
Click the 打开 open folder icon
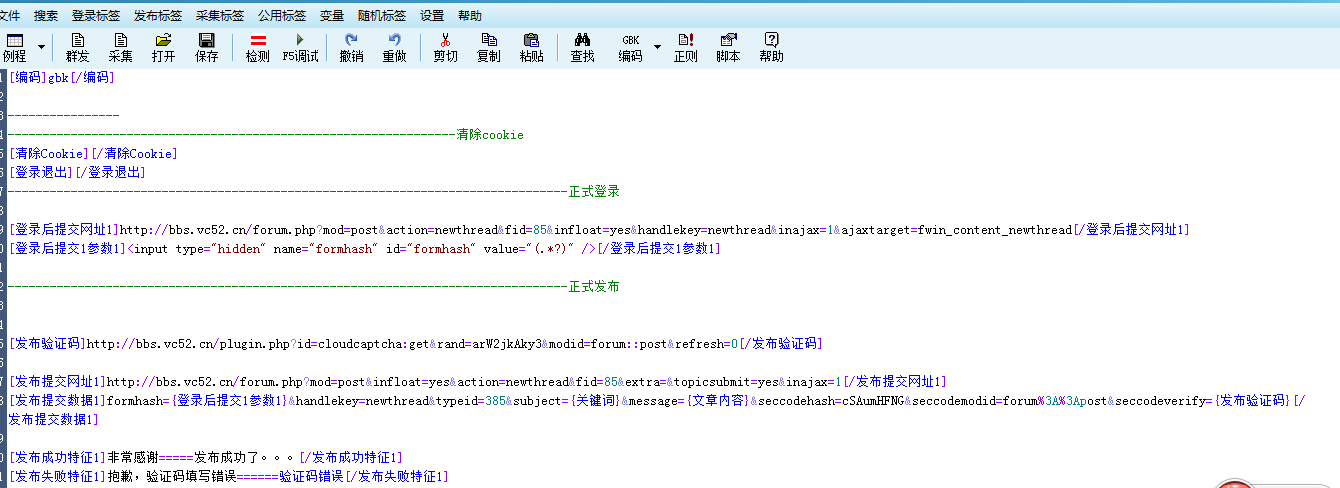pyautogui.click(x=164, y=47)
